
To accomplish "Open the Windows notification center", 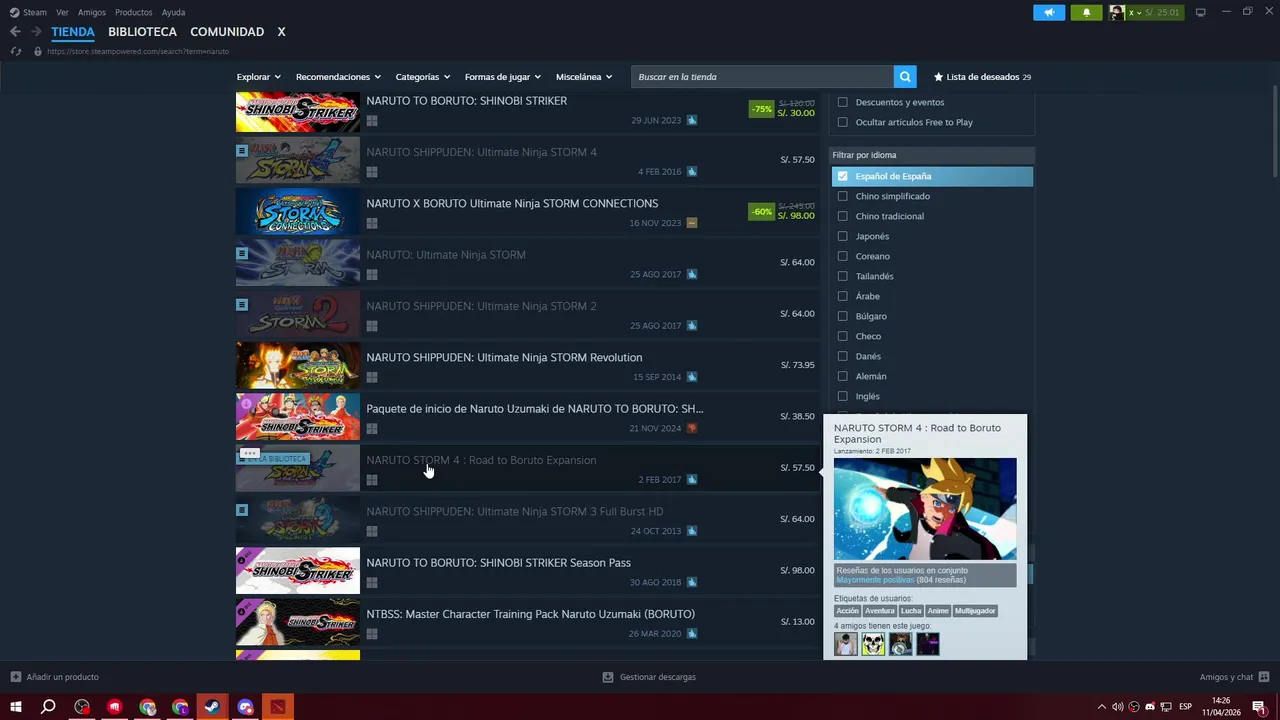I will (x=1259, y=707).
